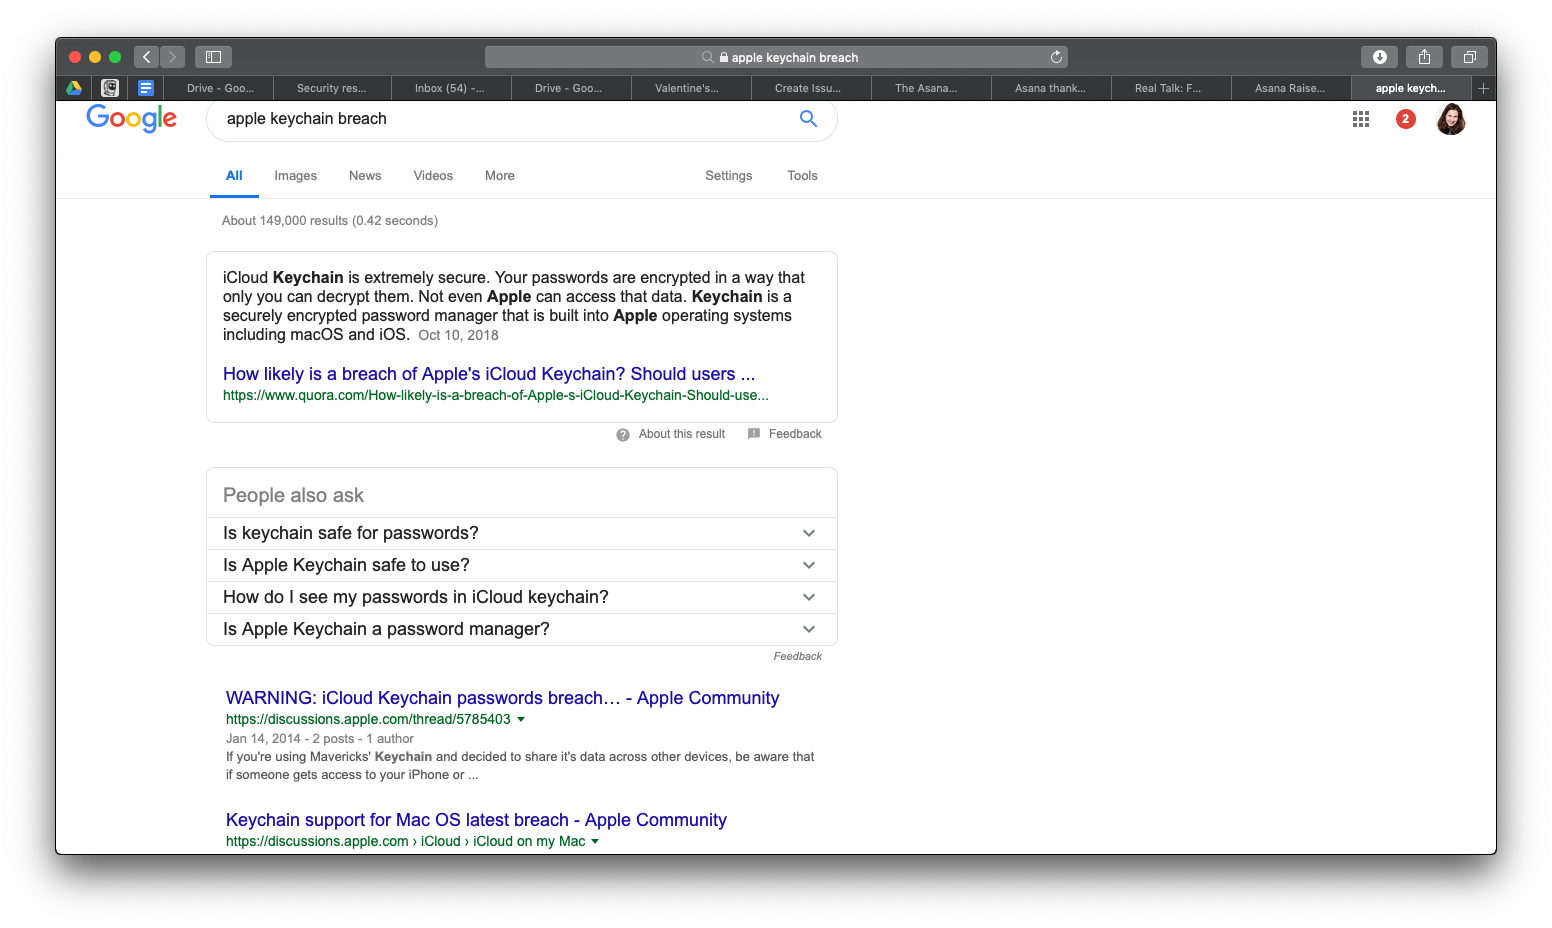Viewport: 1552px width, 928px height.
Task: Click the About this result question icon
Action: [623, 435]
